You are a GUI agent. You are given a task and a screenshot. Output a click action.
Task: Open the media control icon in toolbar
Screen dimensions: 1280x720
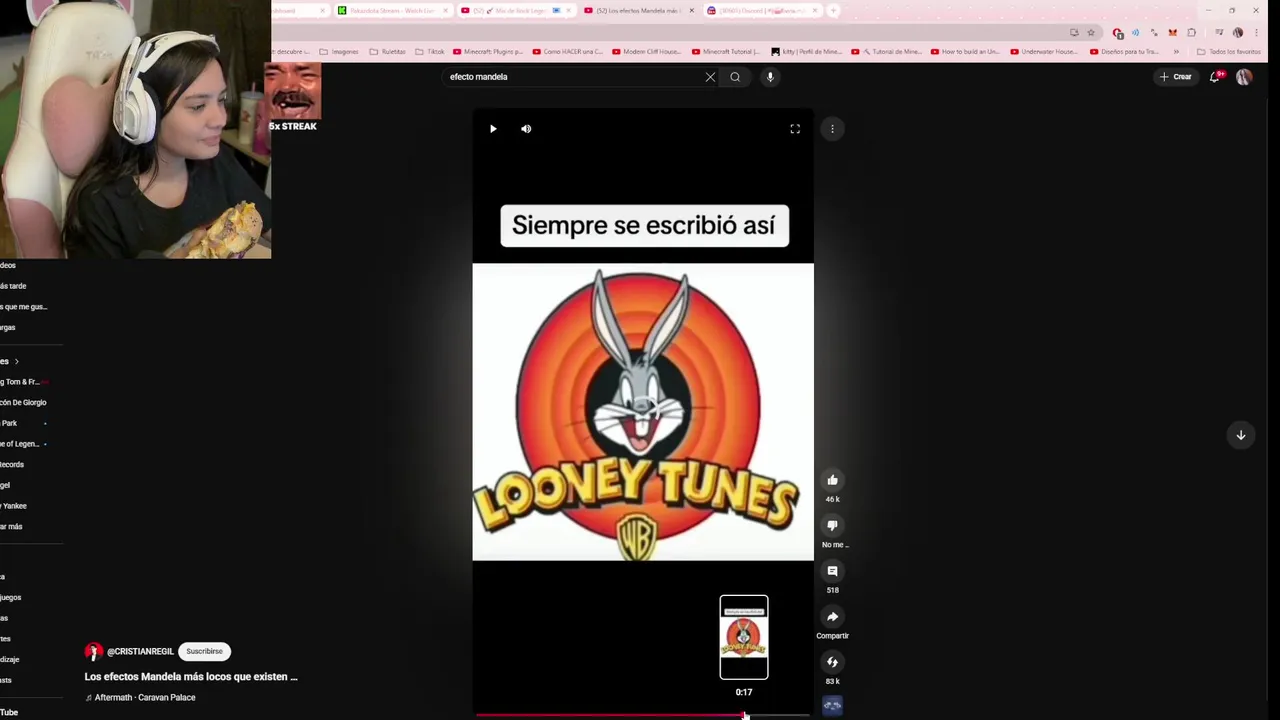point(1219,32)
